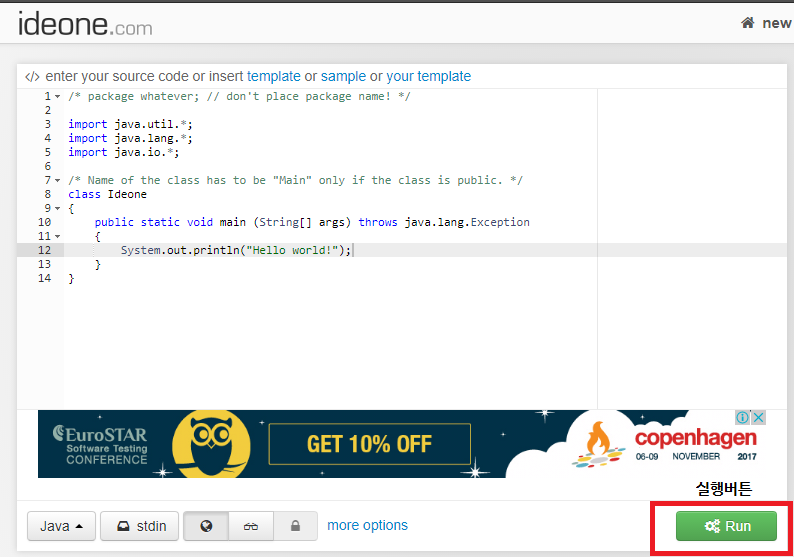Set visibility to public globe icon
The height and width of the screenshot is (557, 794).
tap(206, 526)
